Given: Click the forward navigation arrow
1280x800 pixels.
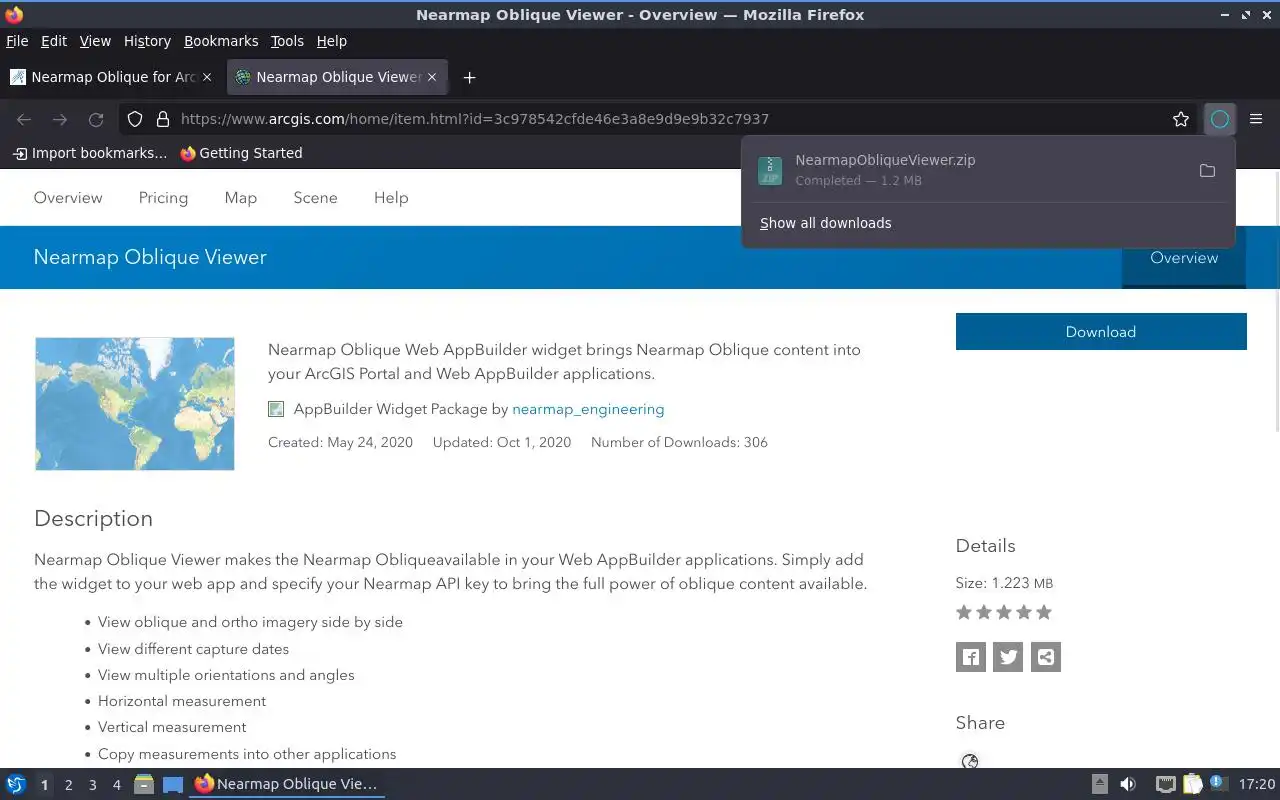Looking at the screenshot, I should point(60,119).
